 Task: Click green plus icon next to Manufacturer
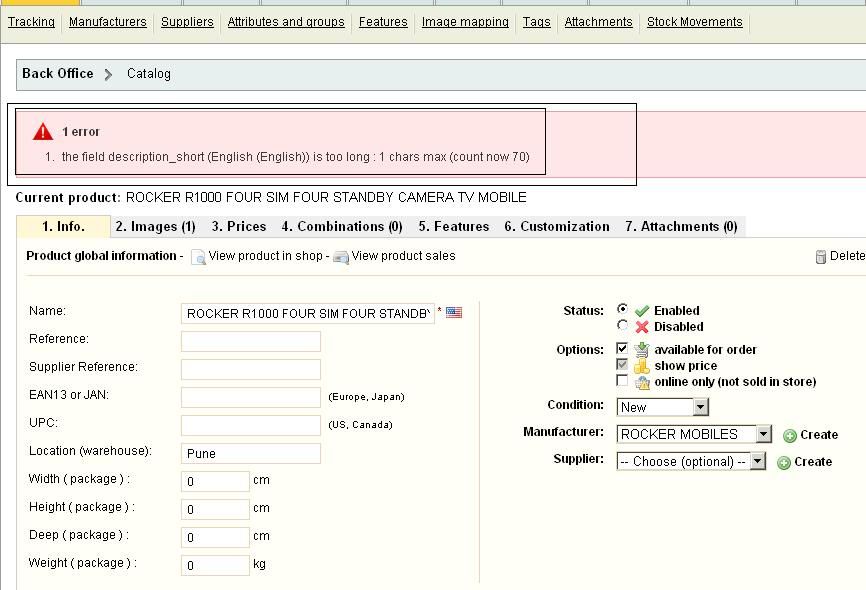pyautogui.click(x=790, y=435)
